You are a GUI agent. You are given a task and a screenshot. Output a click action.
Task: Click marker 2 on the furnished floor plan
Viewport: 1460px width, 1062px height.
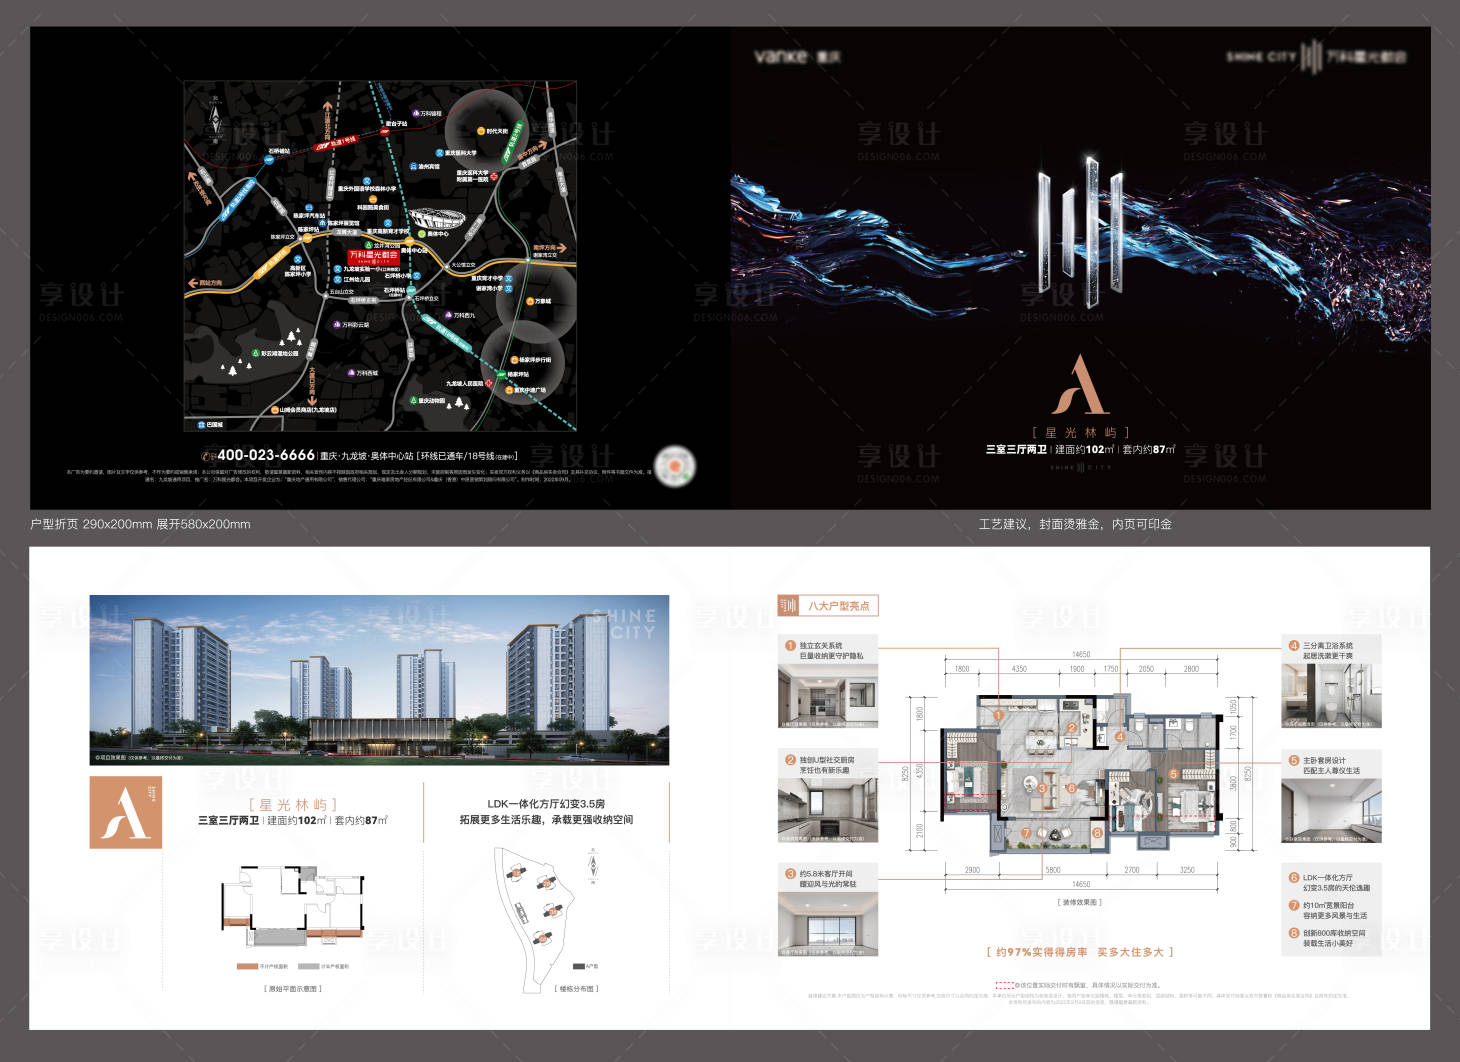(x=1071, y=728)
